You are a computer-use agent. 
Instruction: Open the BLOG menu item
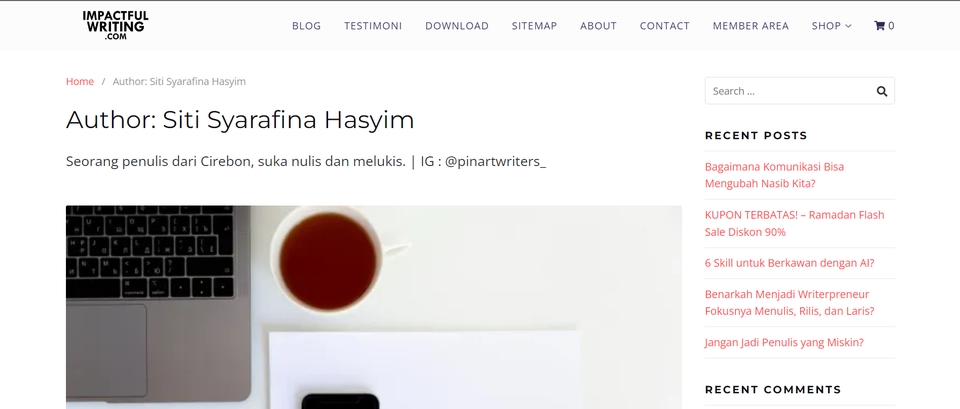pos(306,26)
